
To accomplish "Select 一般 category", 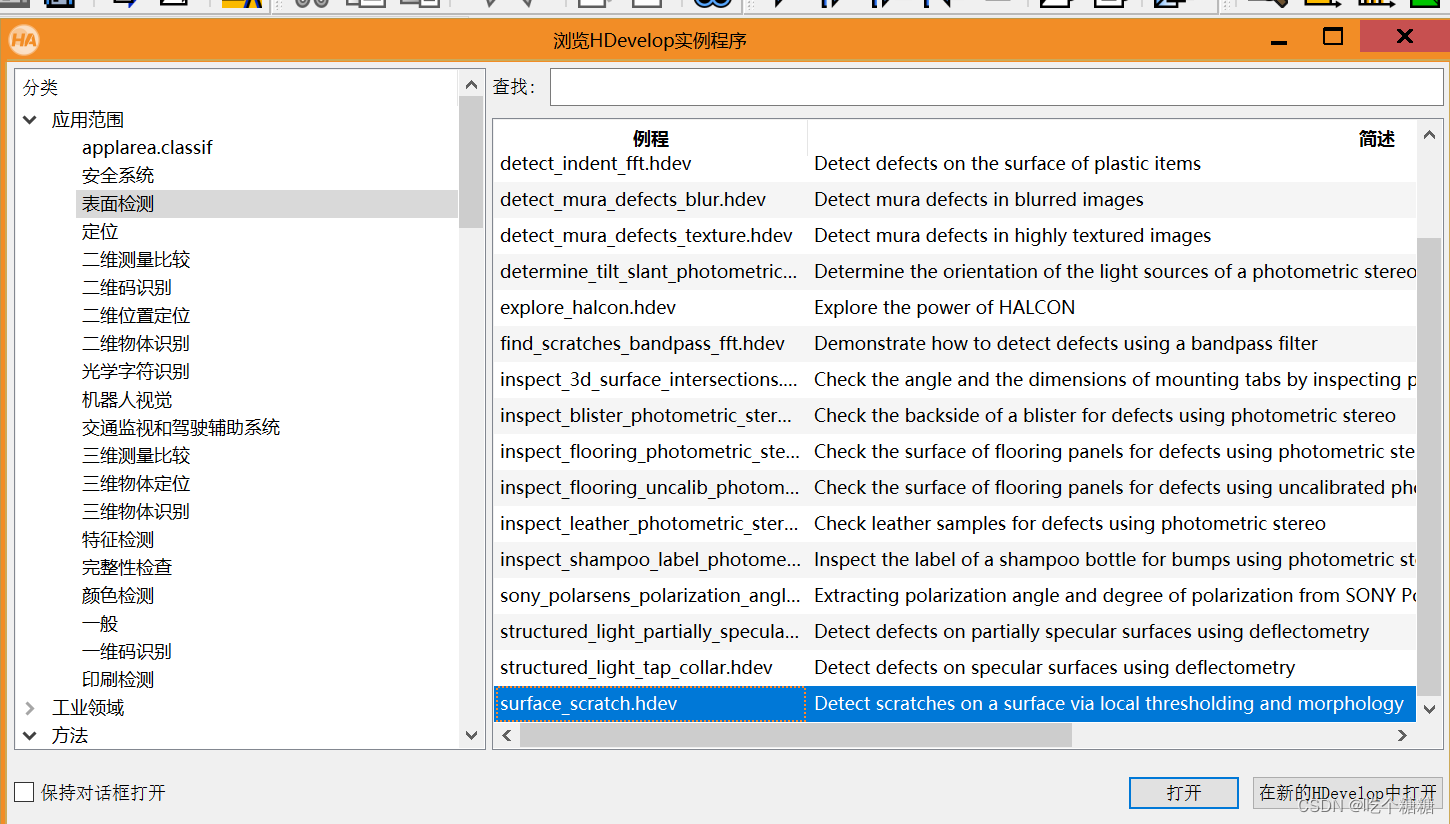I will point(100,624).
